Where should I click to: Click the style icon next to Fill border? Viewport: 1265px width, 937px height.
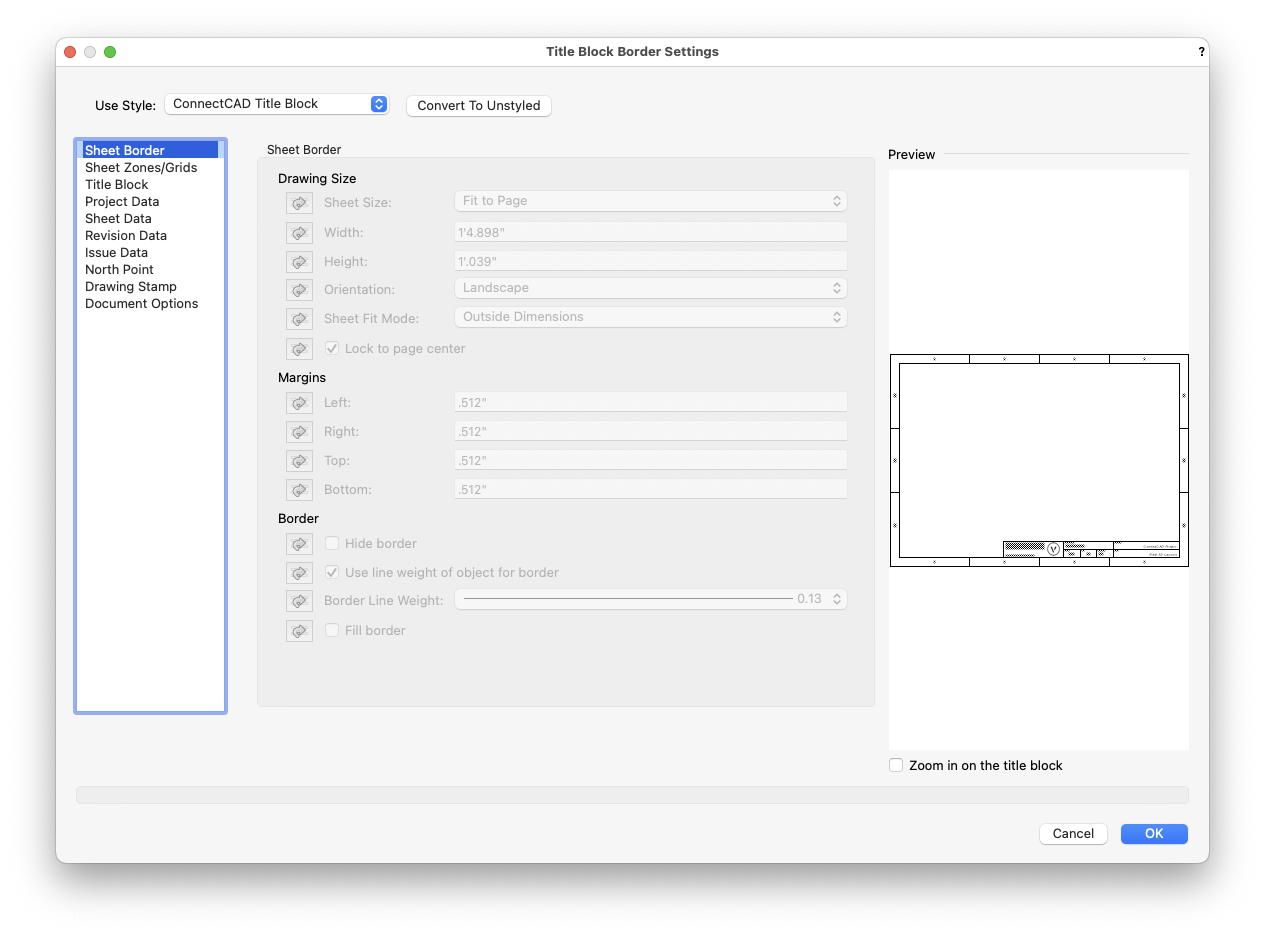tap(299, 630)
